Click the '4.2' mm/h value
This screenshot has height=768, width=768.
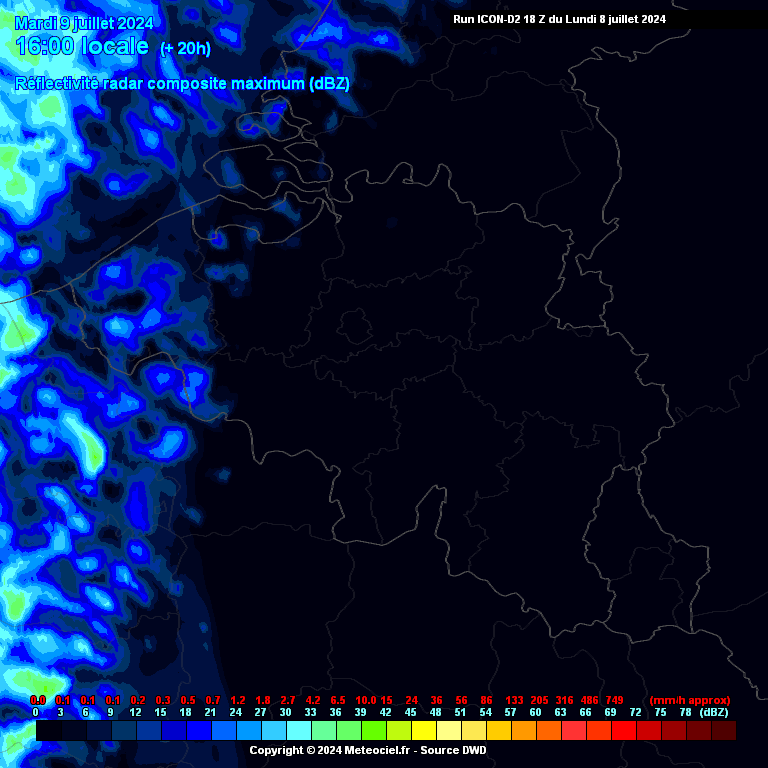[x=312, y=700]
